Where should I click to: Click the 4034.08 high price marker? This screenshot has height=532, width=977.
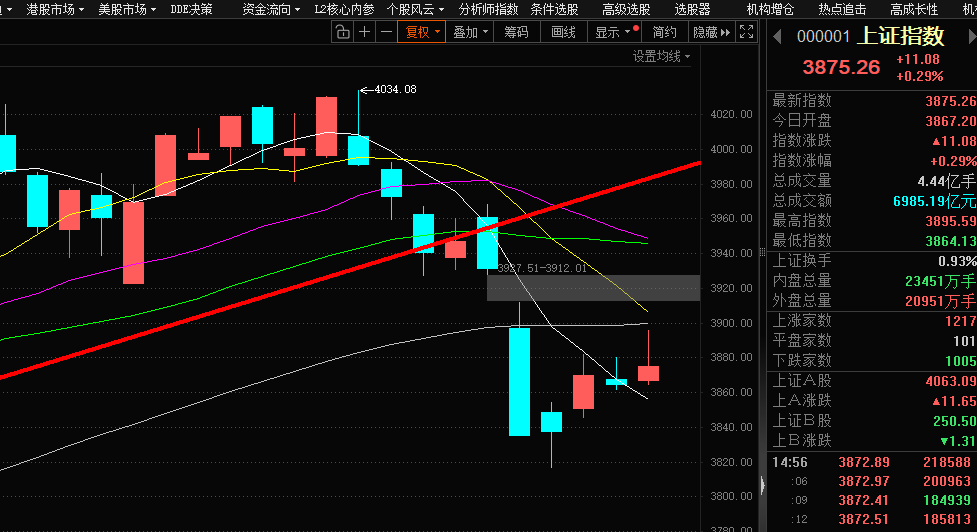394,90
